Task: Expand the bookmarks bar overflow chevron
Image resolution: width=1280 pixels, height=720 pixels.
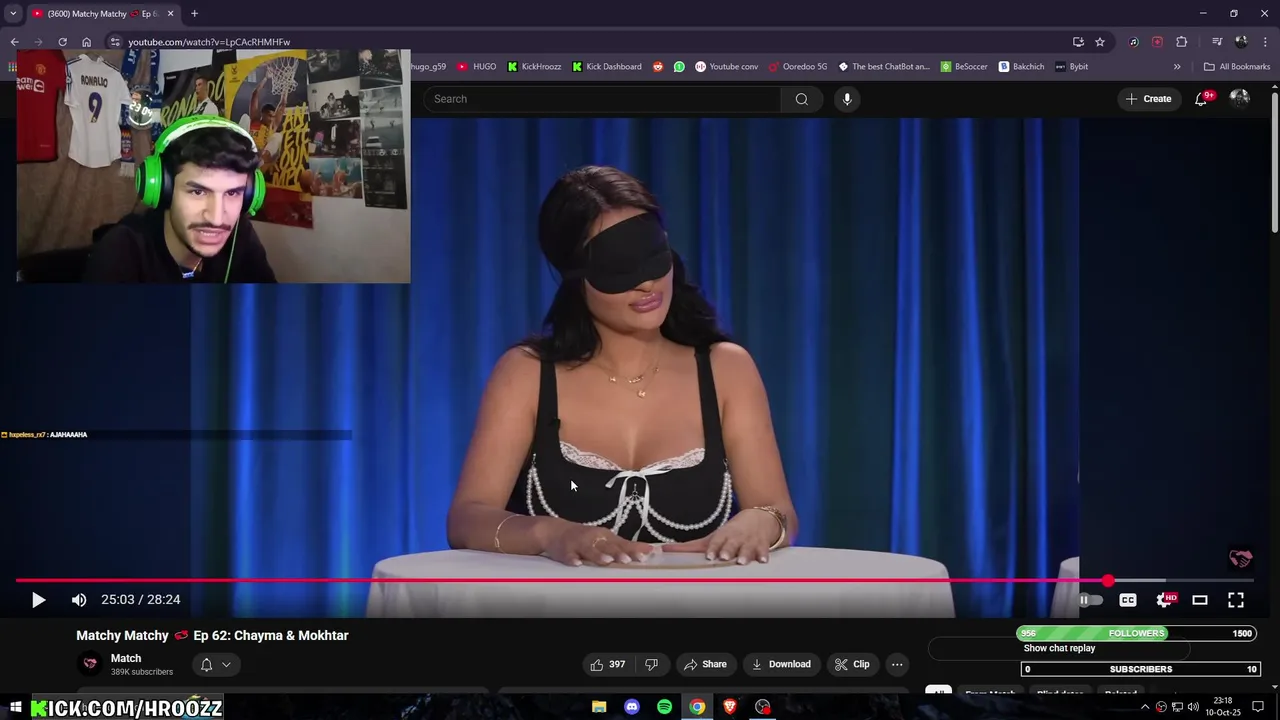Action: pos(1177,67)
